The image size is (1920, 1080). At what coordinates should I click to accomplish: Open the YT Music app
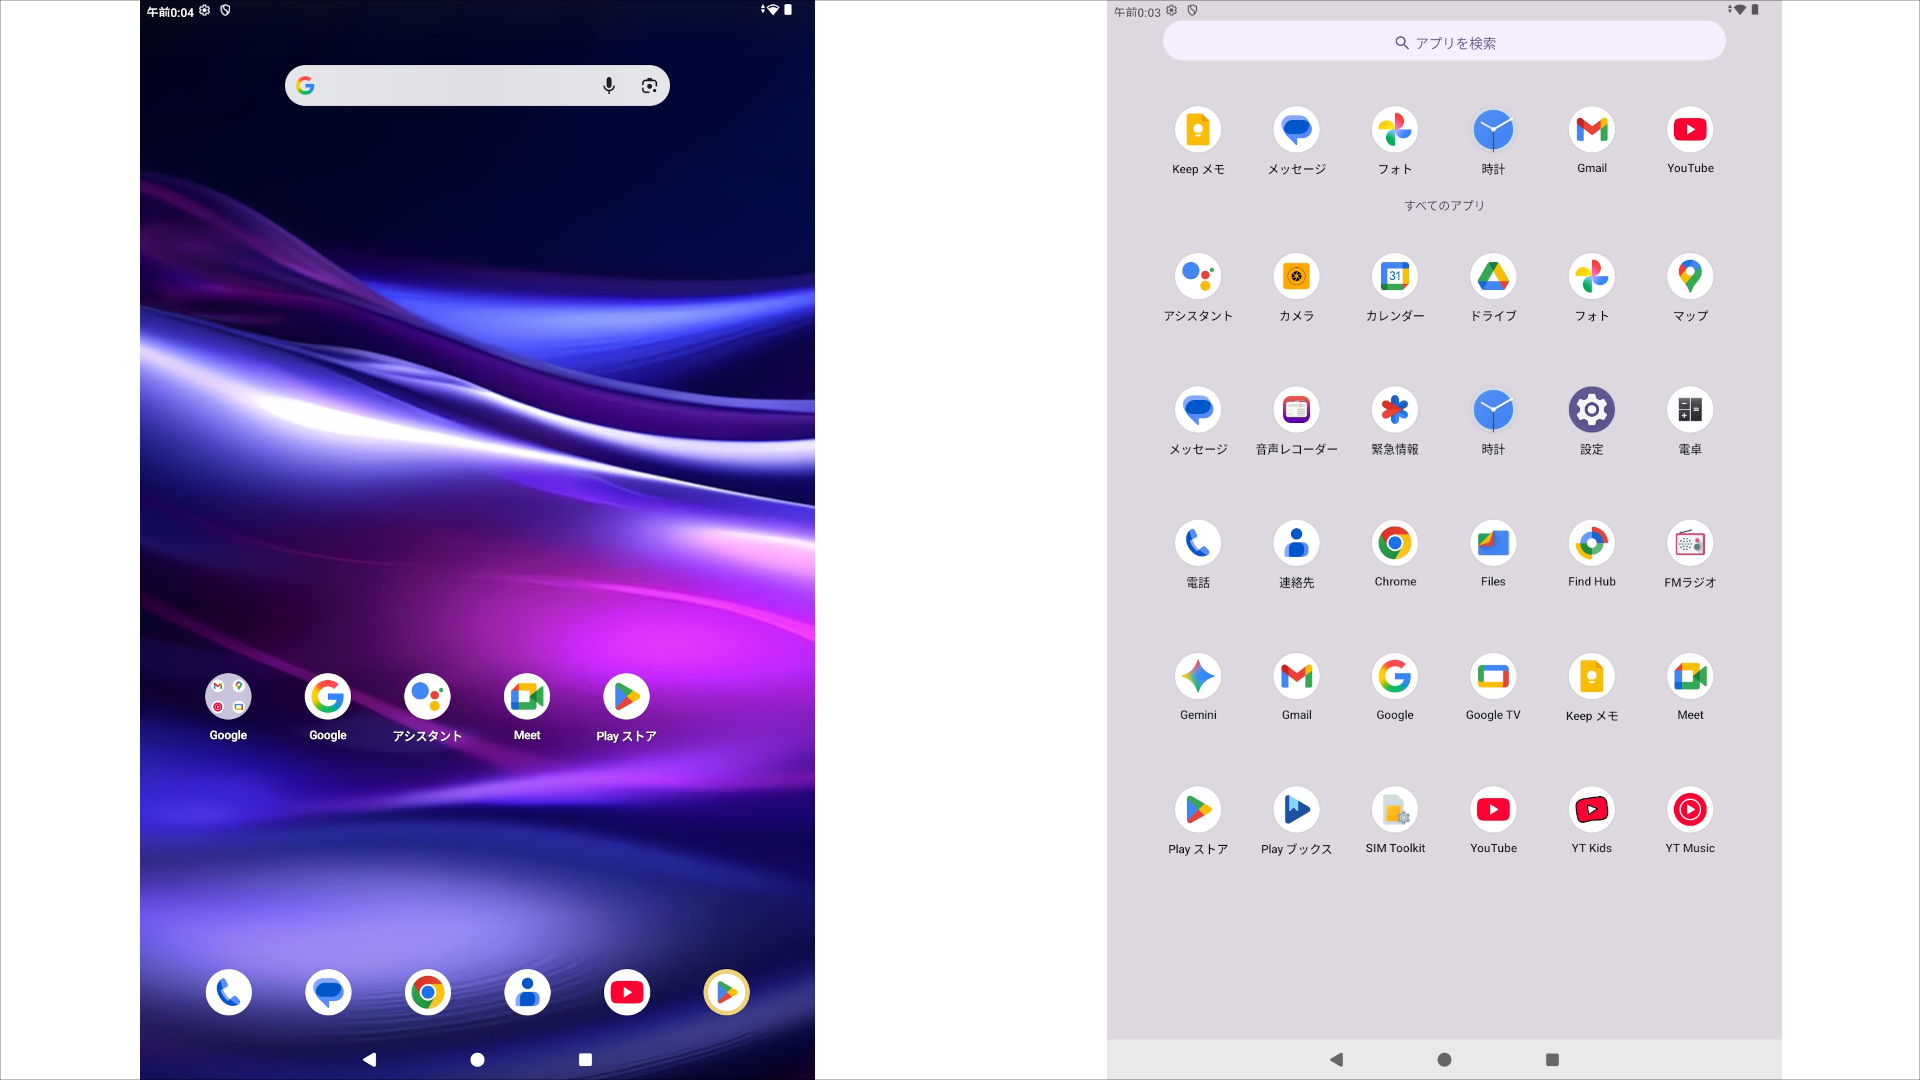click(x=1689, y=810)
